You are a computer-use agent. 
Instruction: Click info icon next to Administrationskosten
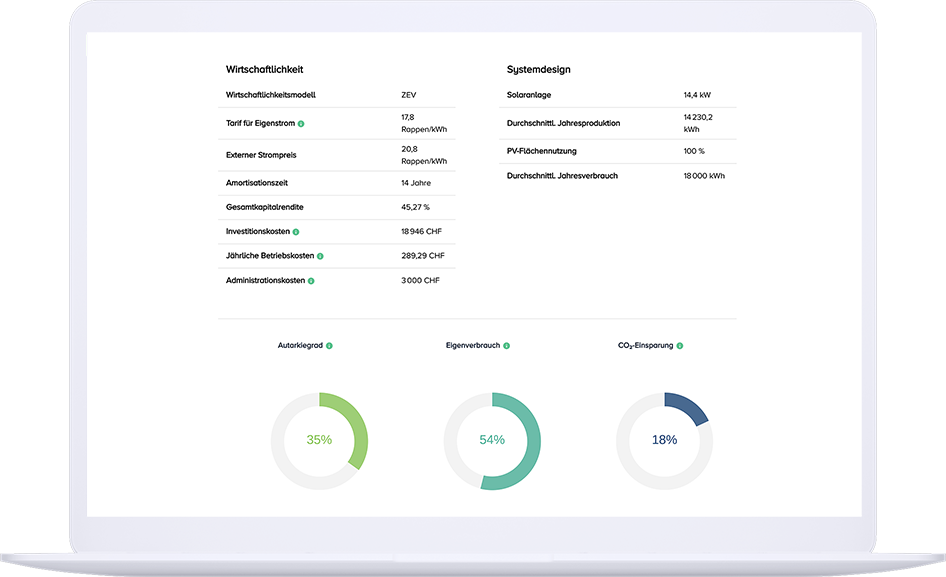pyautogui.click(x=311, y=281)
